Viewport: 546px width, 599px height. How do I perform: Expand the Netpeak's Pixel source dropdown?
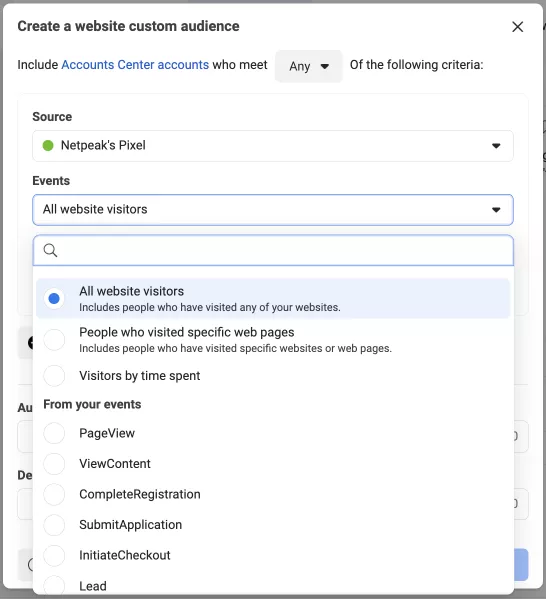click(x=273, y=146)
